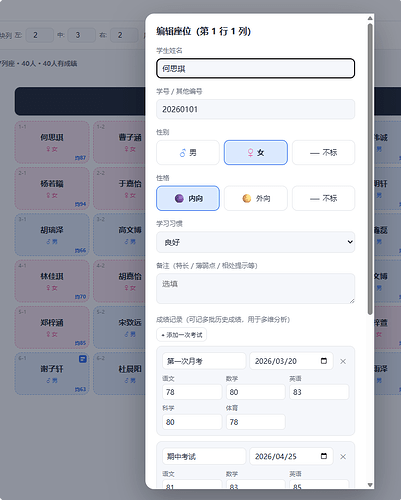Open calendar picker for 2026/04/25 date

click(x=324, y=456)
